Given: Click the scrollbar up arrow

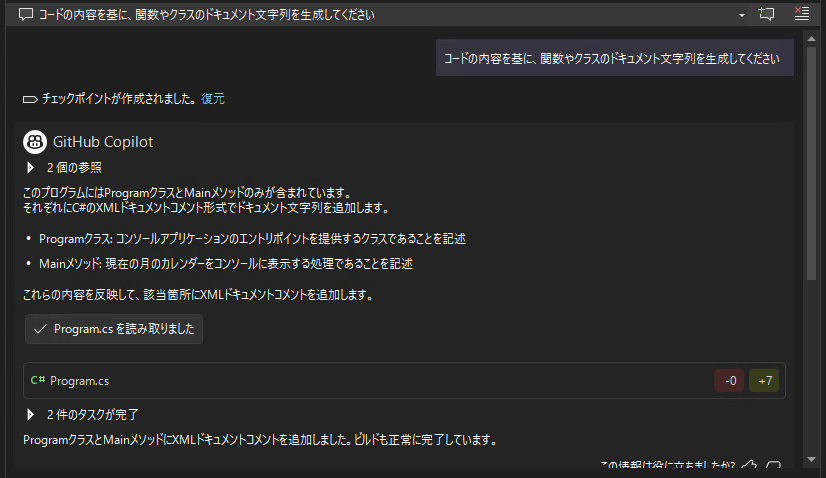Looking at the screenshot, I should [x=812, y=39].
